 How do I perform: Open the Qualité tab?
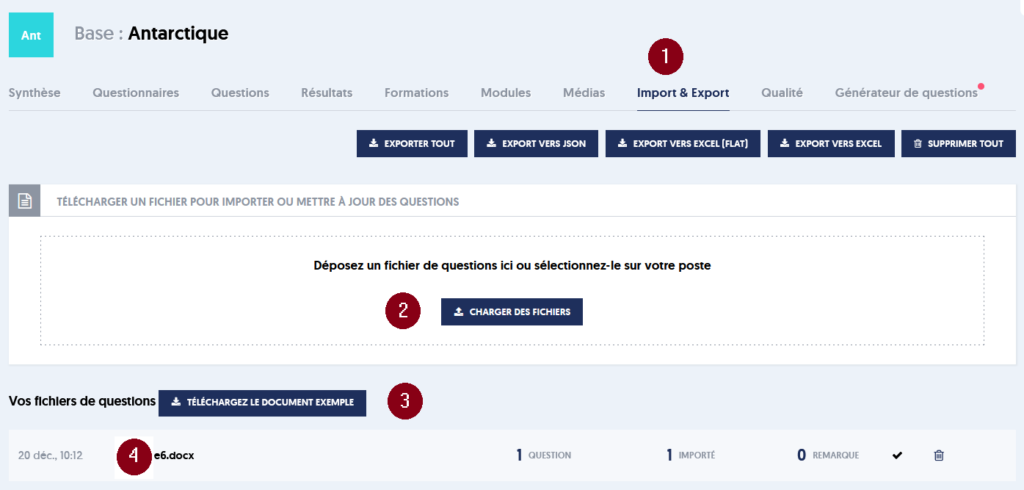(x=782, y=93)
